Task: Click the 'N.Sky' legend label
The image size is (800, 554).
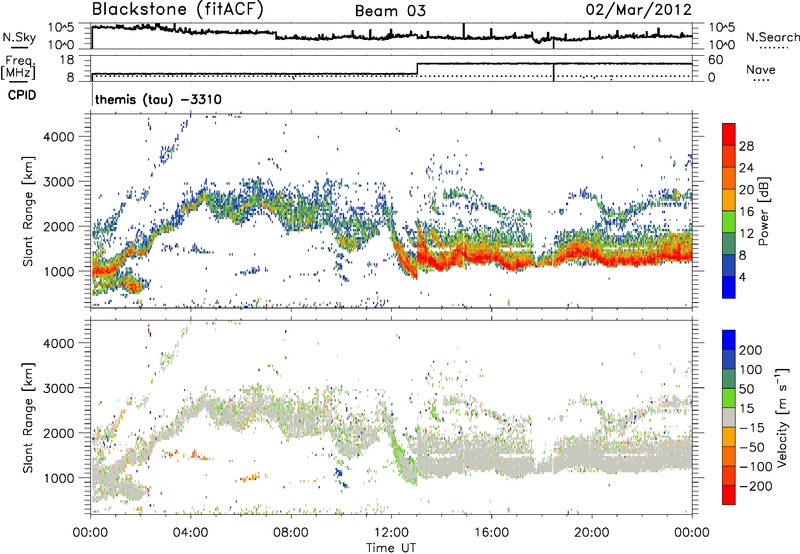Action: [x=19, y=37]
